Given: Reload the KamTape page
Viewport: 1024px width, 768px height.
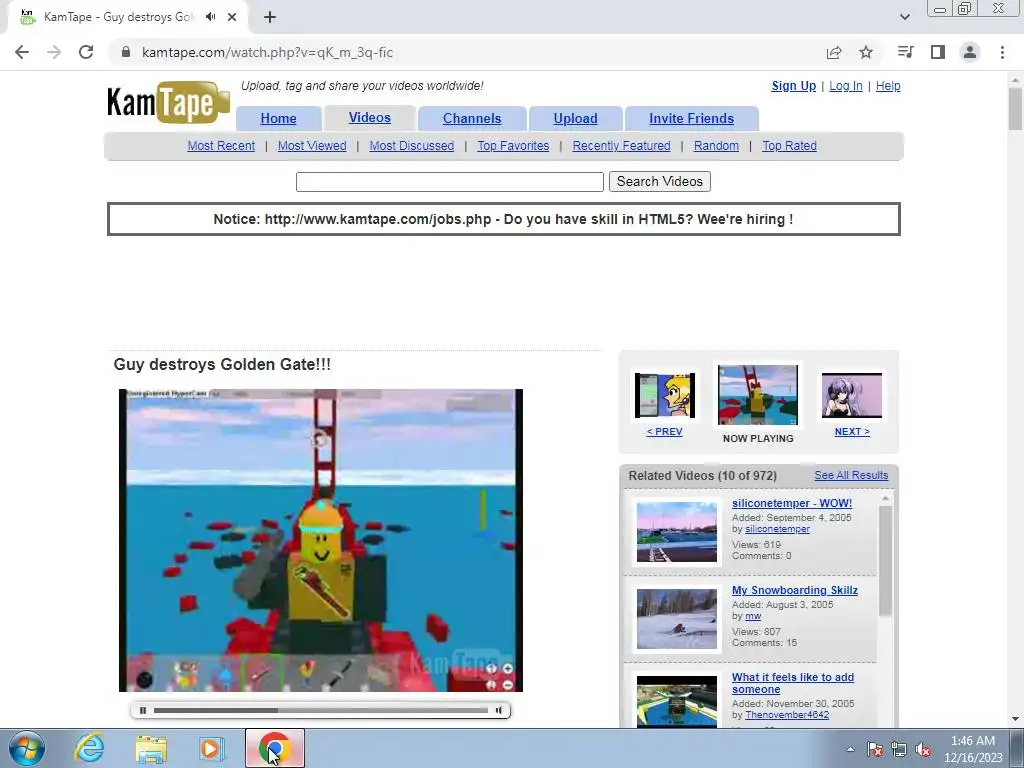Looking at the screenshot, I should [86, 52].
